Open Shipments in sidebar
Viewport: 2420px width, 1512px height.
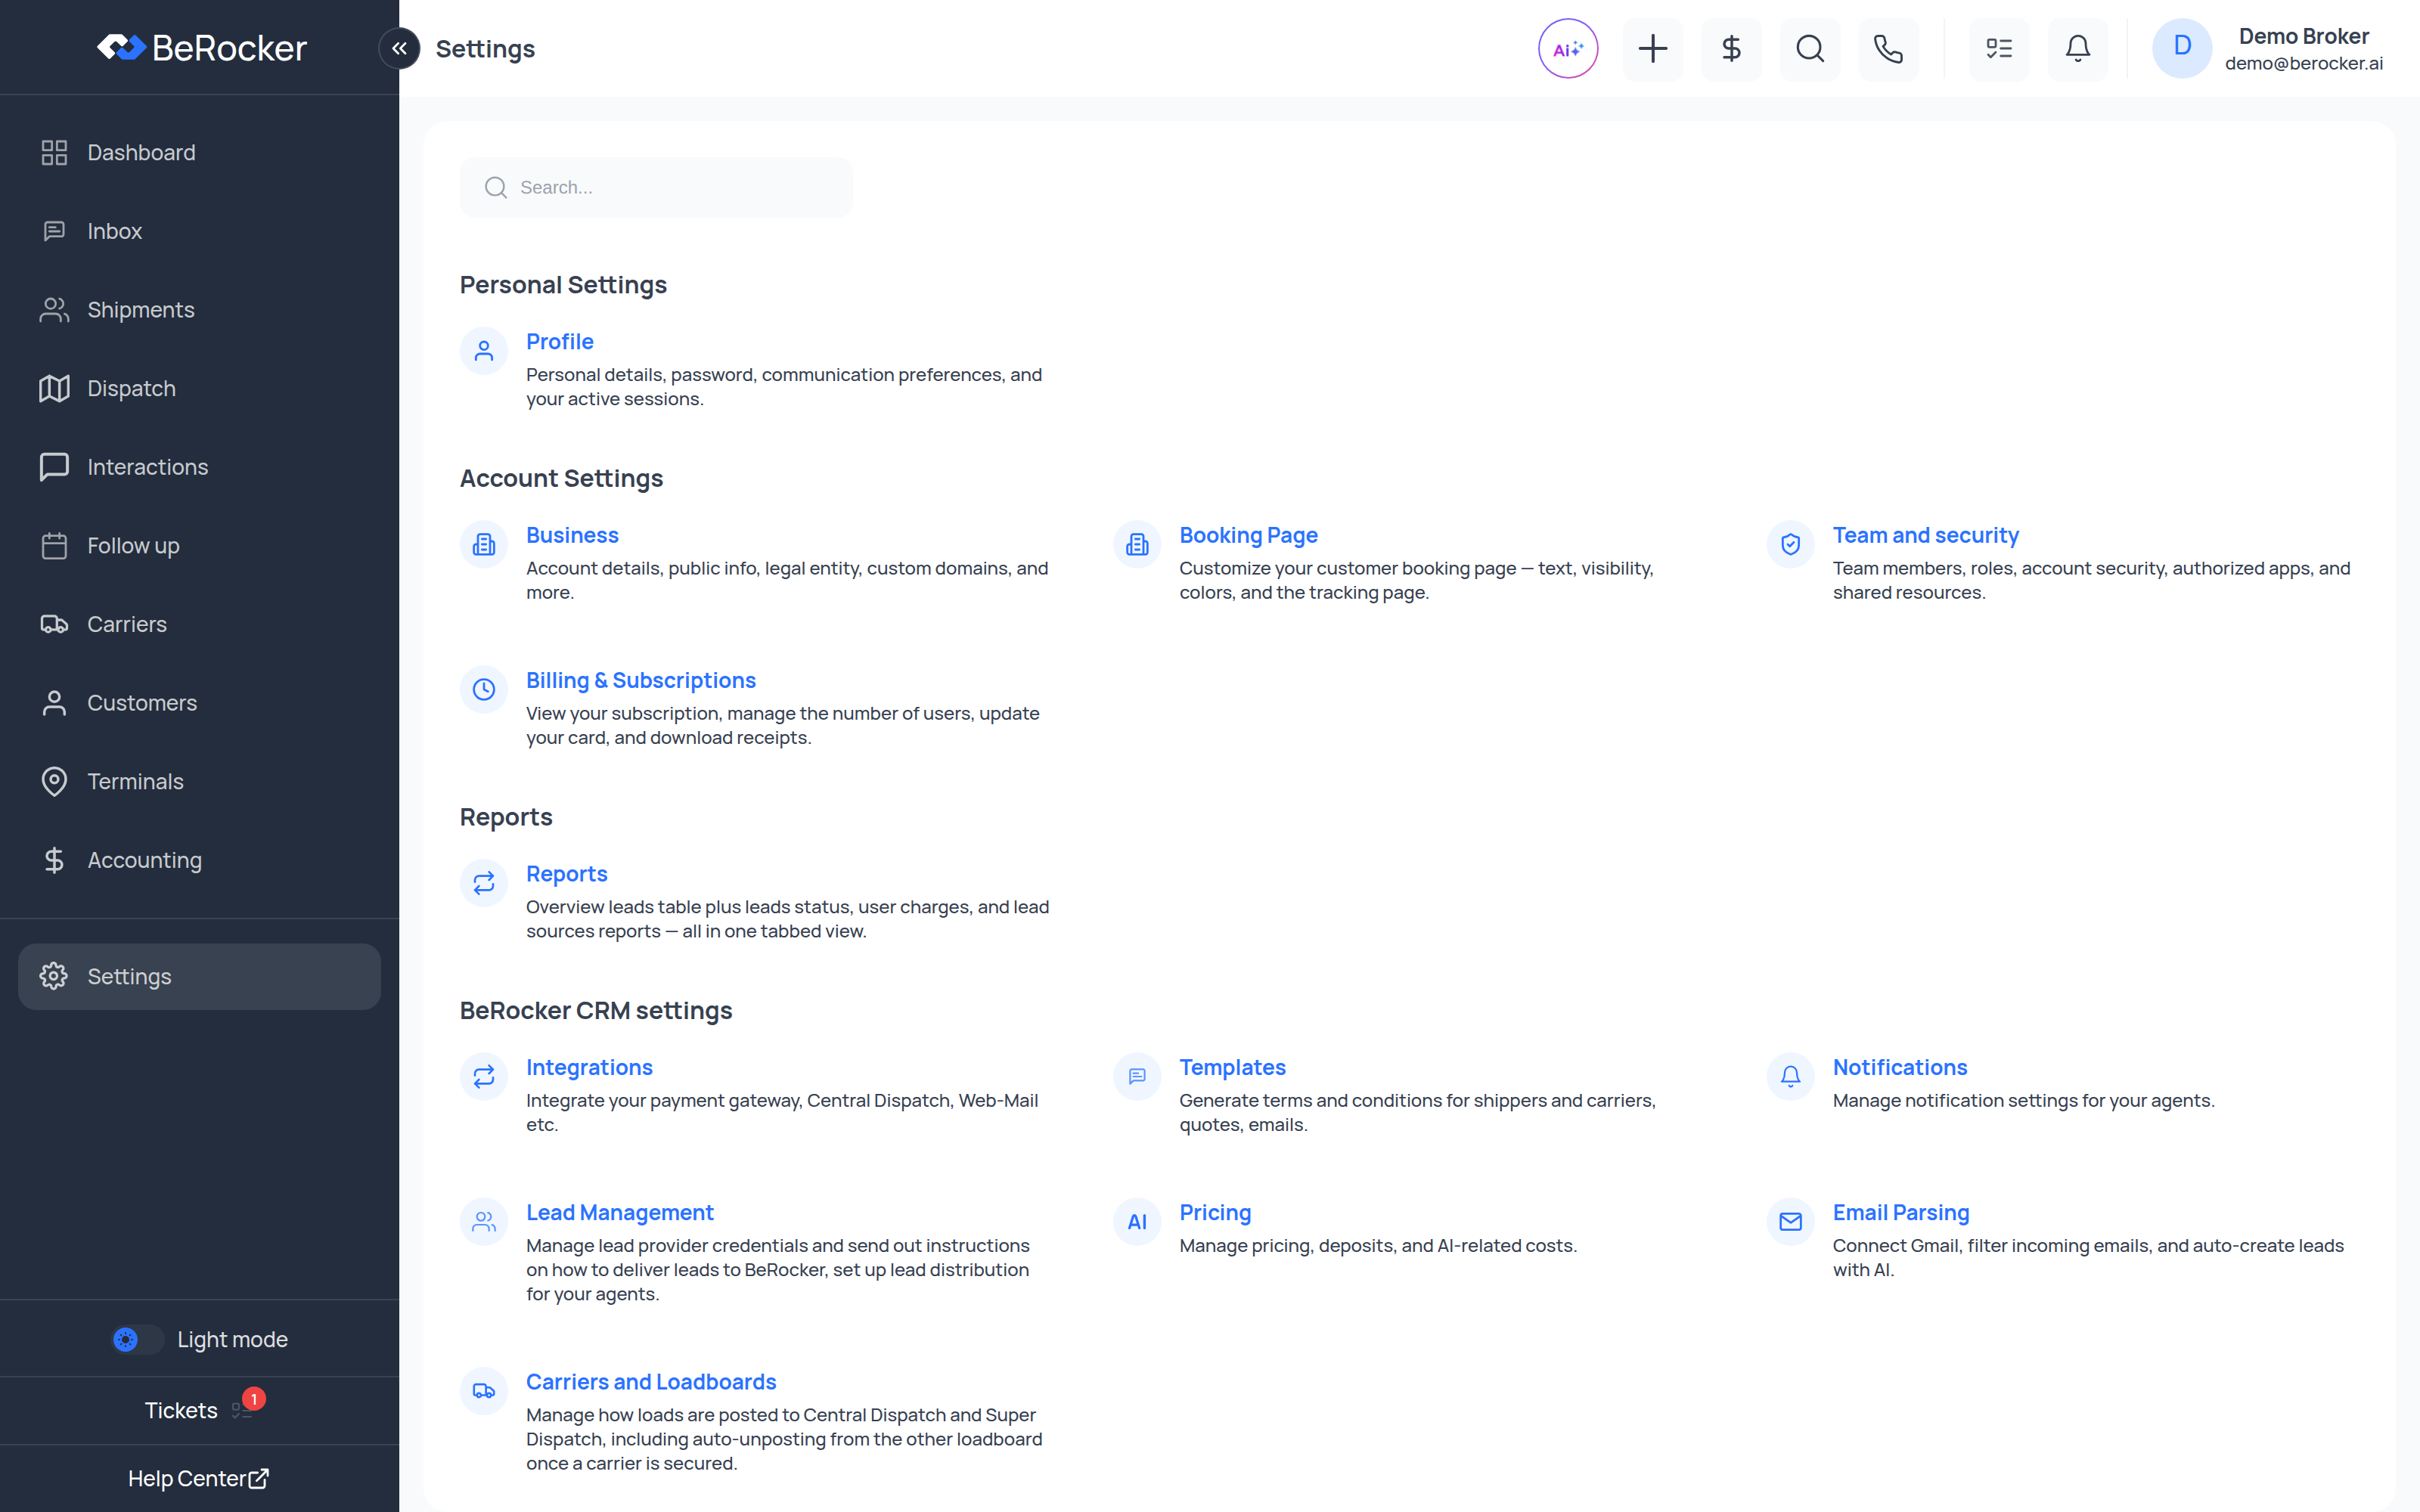pyautogui.click(x=200, y=310)
